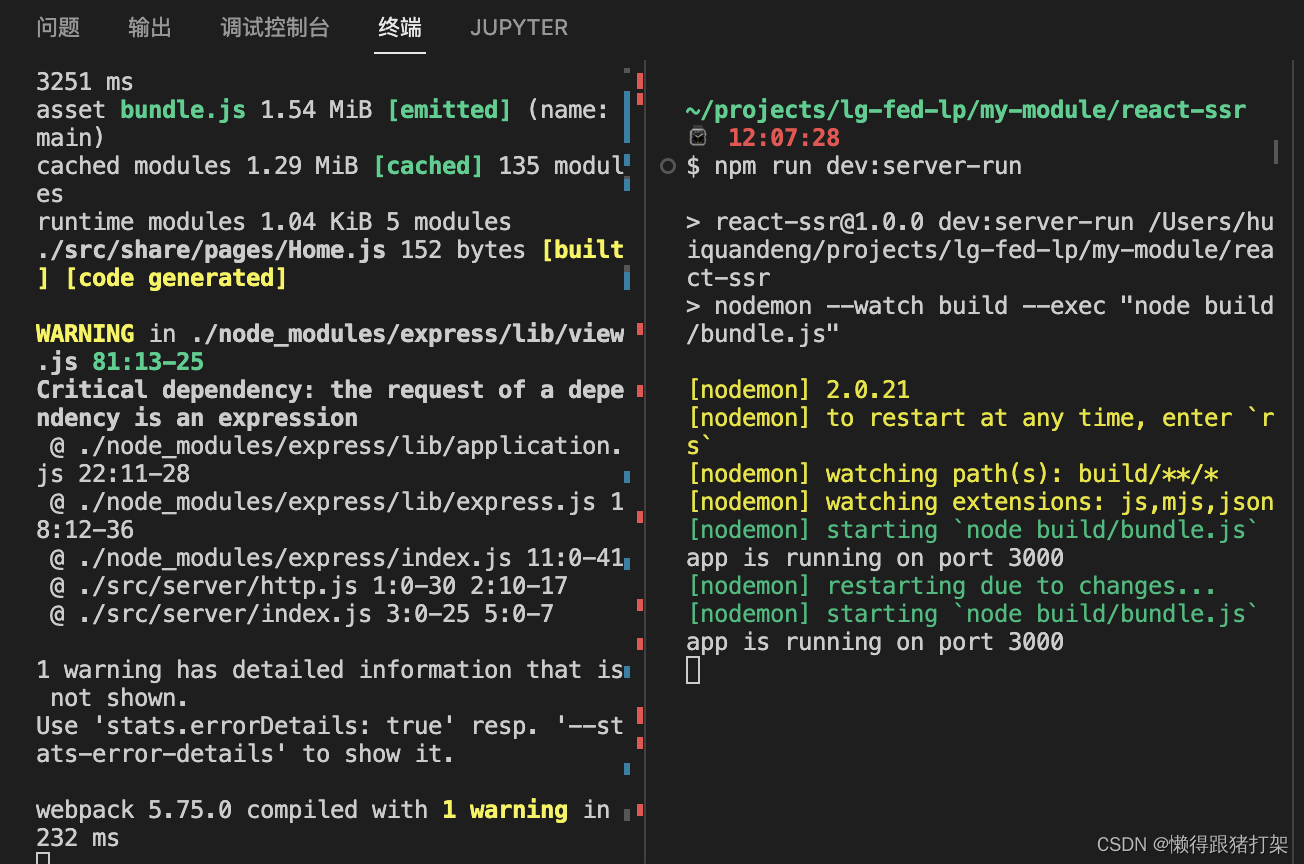Click "1 warning has detailed information" line
The height and width of the screenshot is (864, 1304).
coord(330,670)
